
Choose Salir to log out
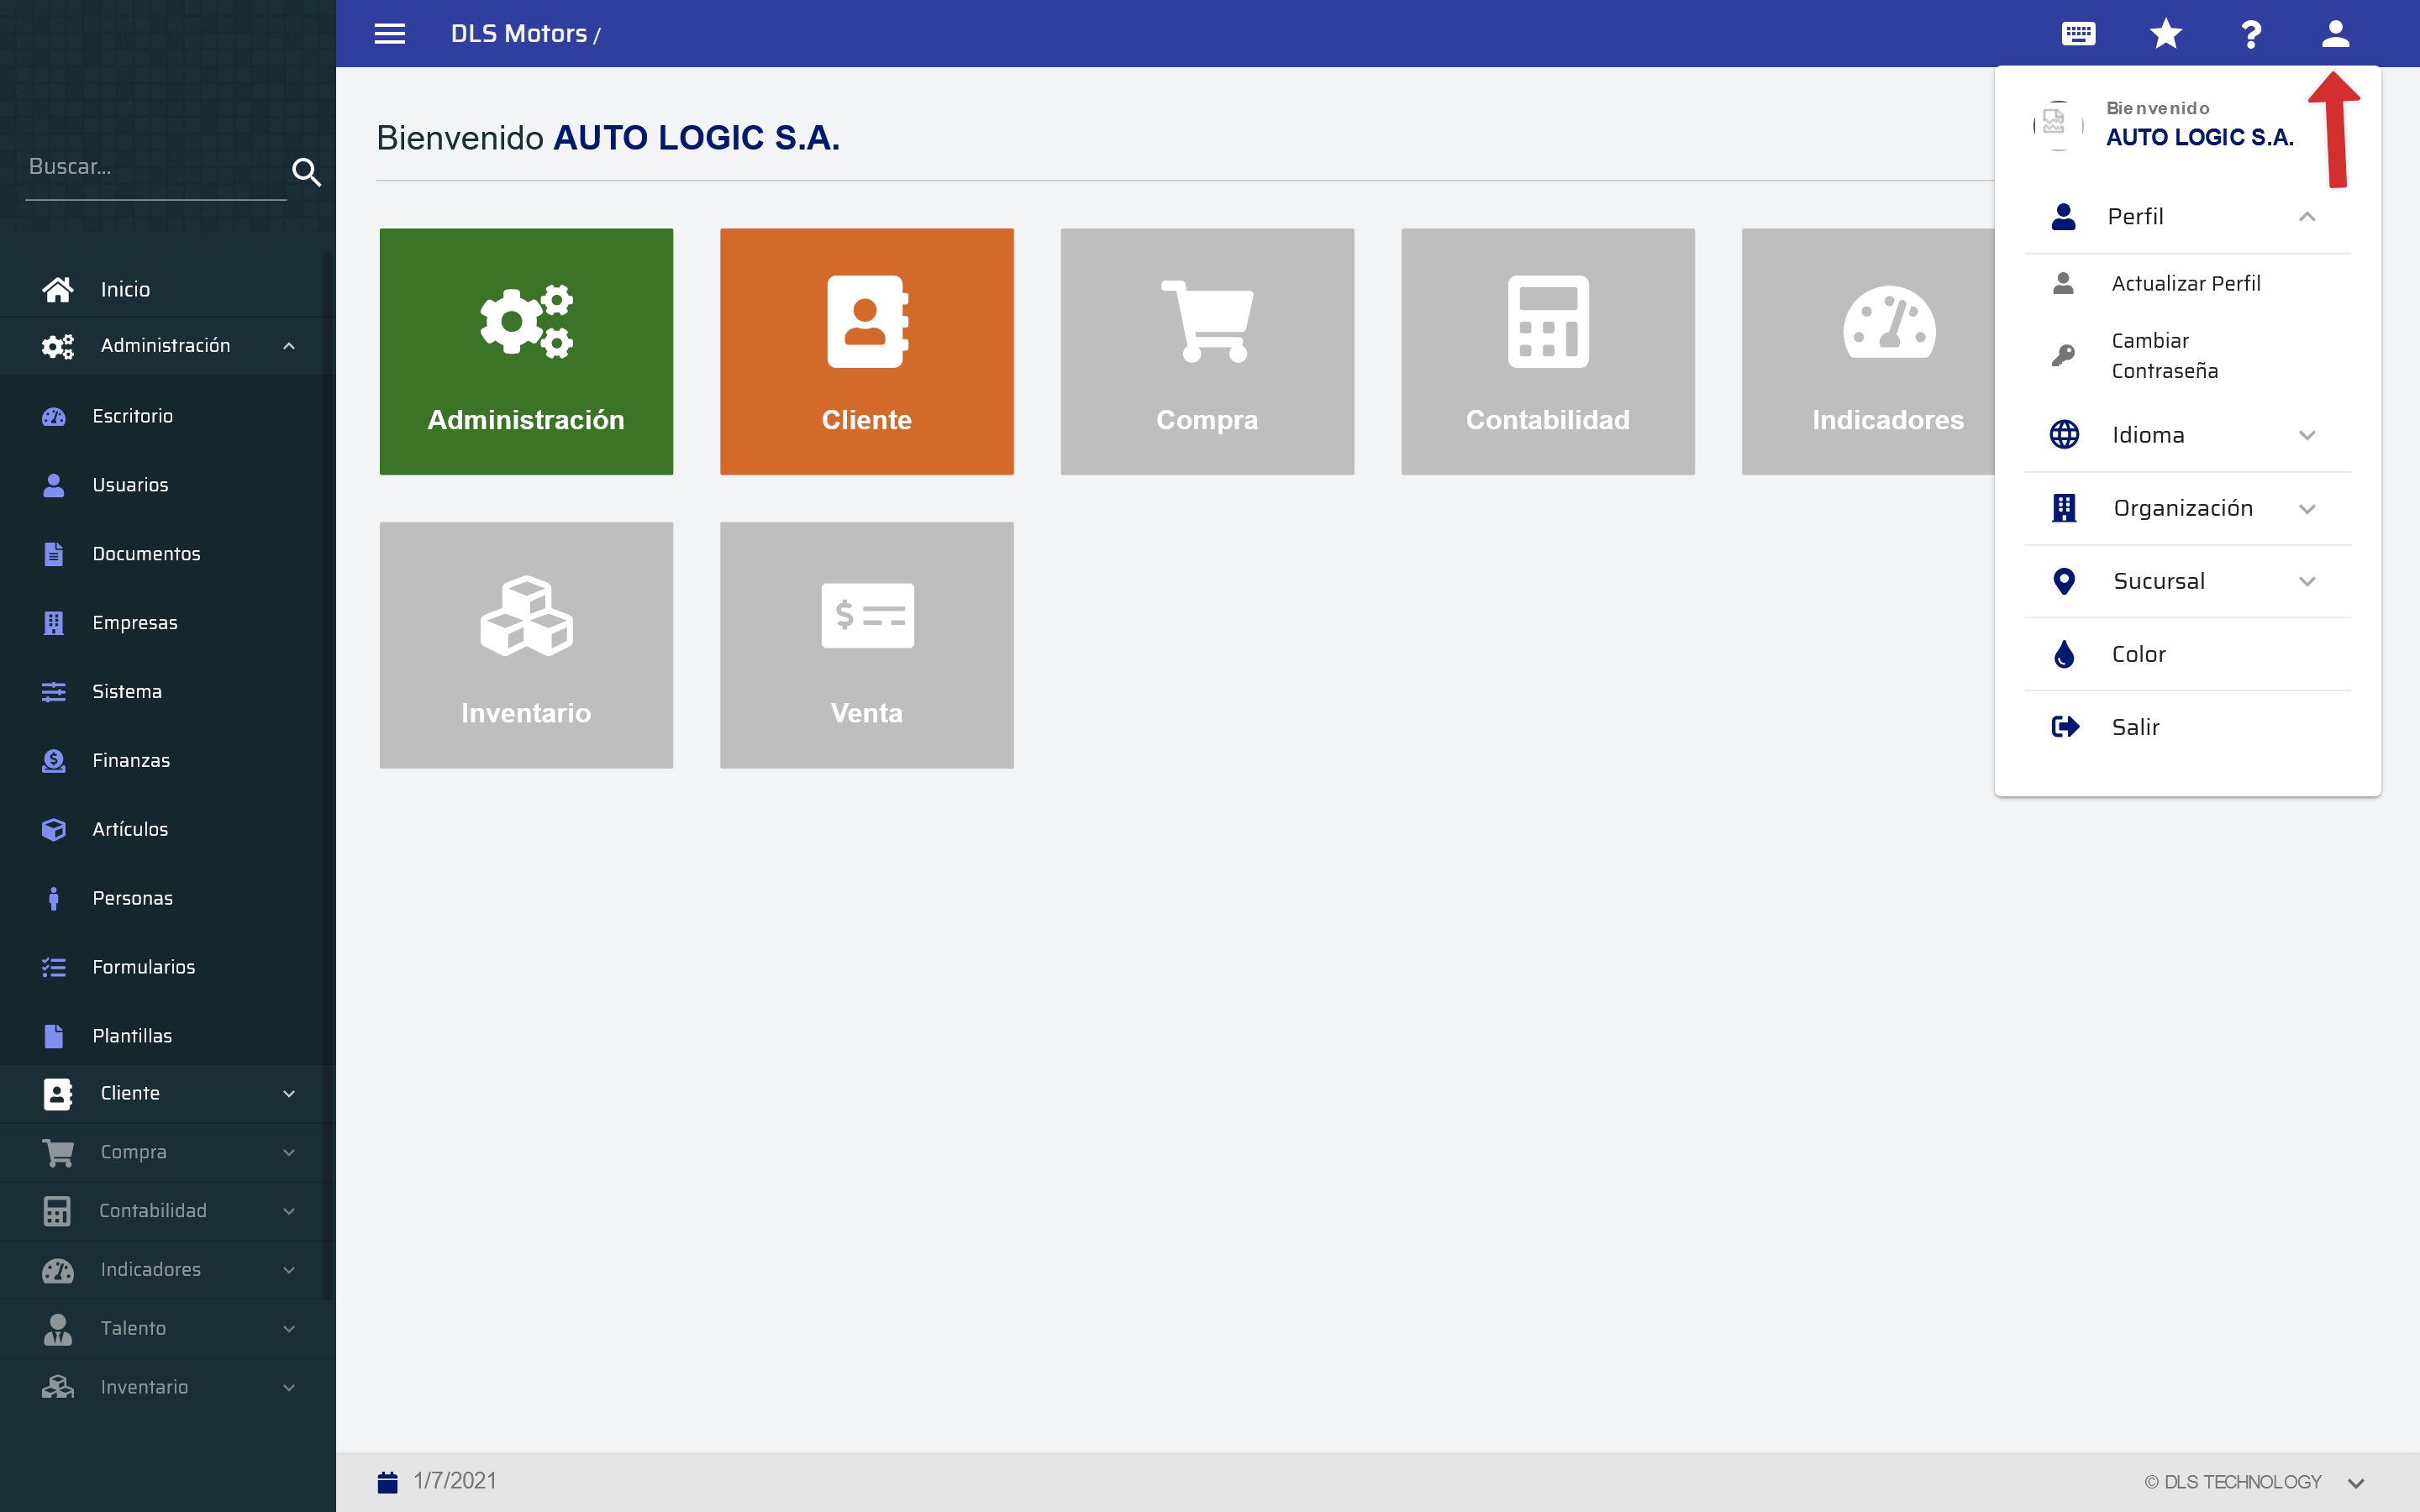coord(2135,727)
